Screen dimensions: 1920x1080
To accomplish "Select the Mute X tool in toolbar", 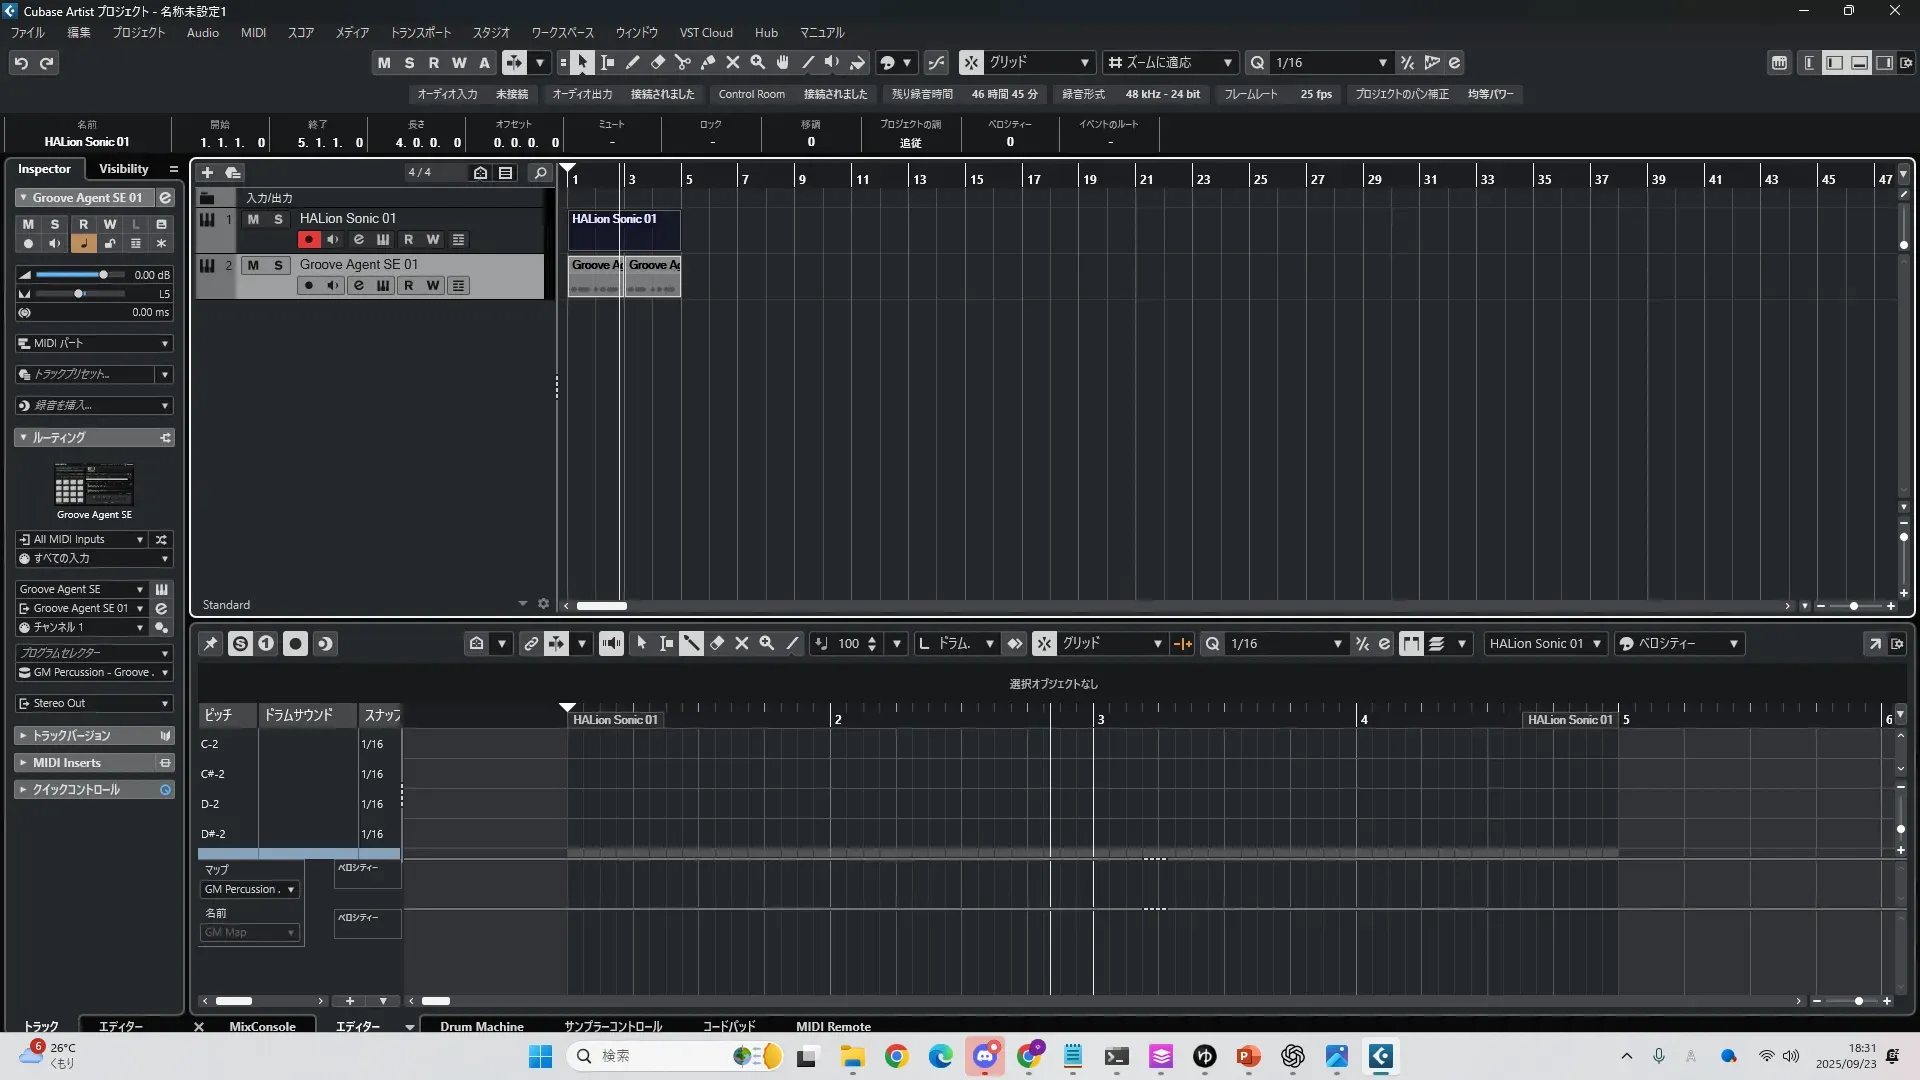I will click(733, 63).
